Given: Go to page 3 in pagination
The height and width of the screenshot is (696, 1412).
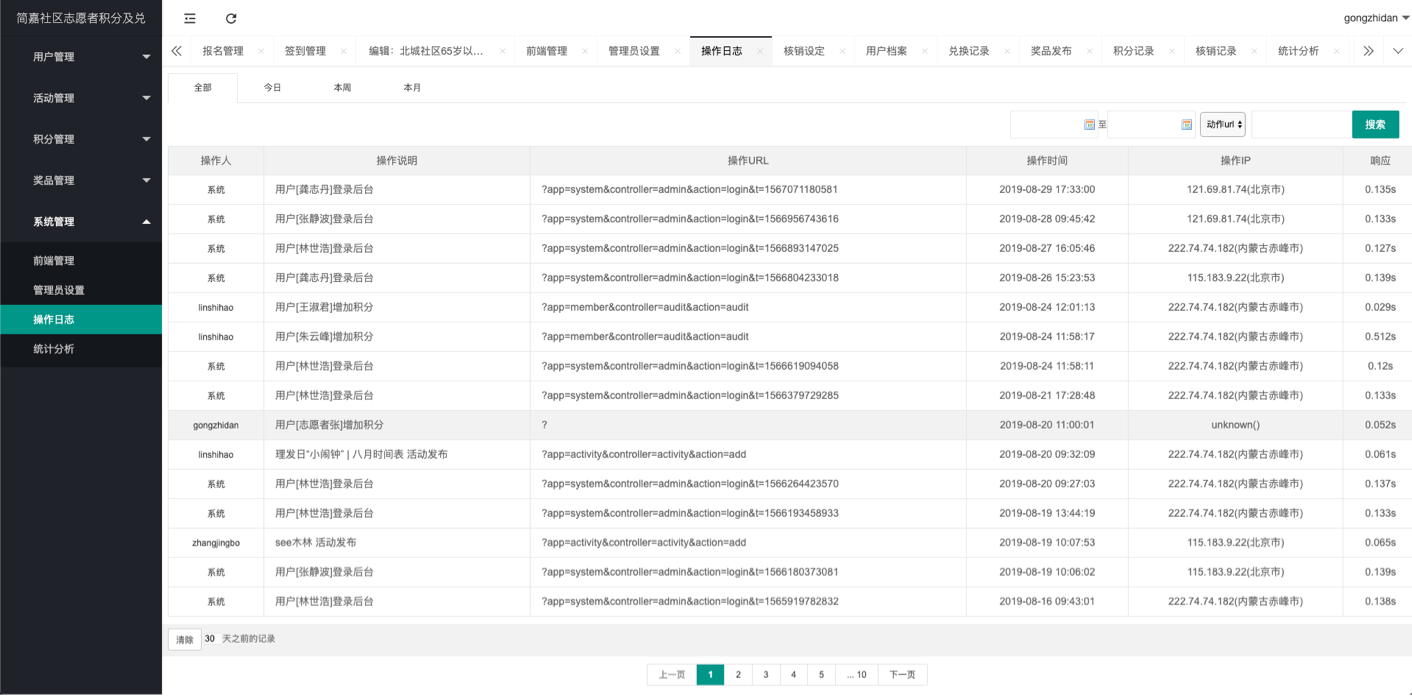Looking at the screenshot, I should click(x=766, y=675).
